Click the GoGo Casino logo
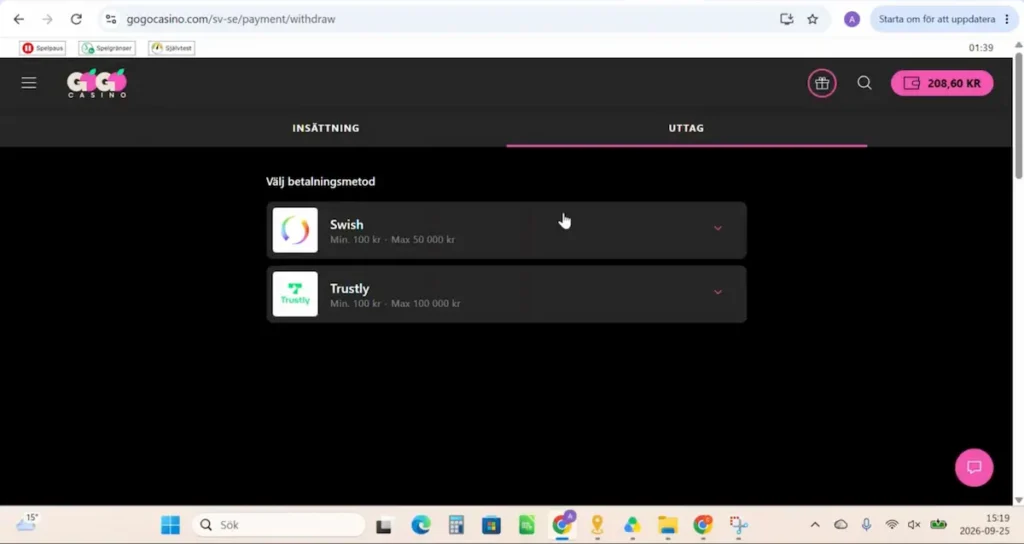Screen dimensions: 1024x544 click(97, 83)
